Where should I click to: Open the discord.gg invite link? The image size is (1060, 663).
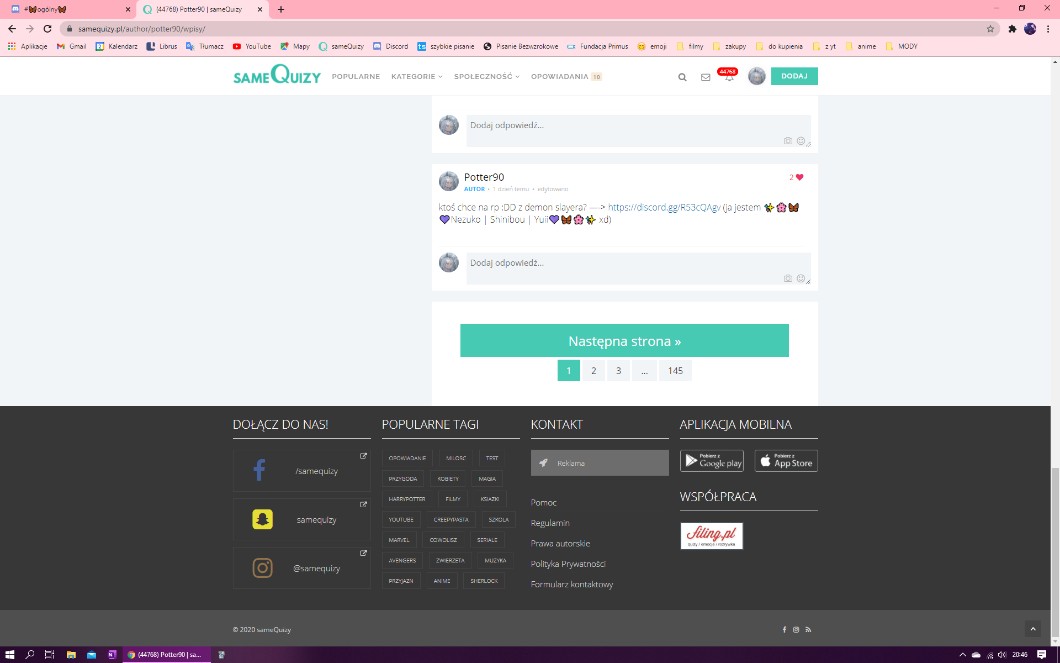(664, 207)
